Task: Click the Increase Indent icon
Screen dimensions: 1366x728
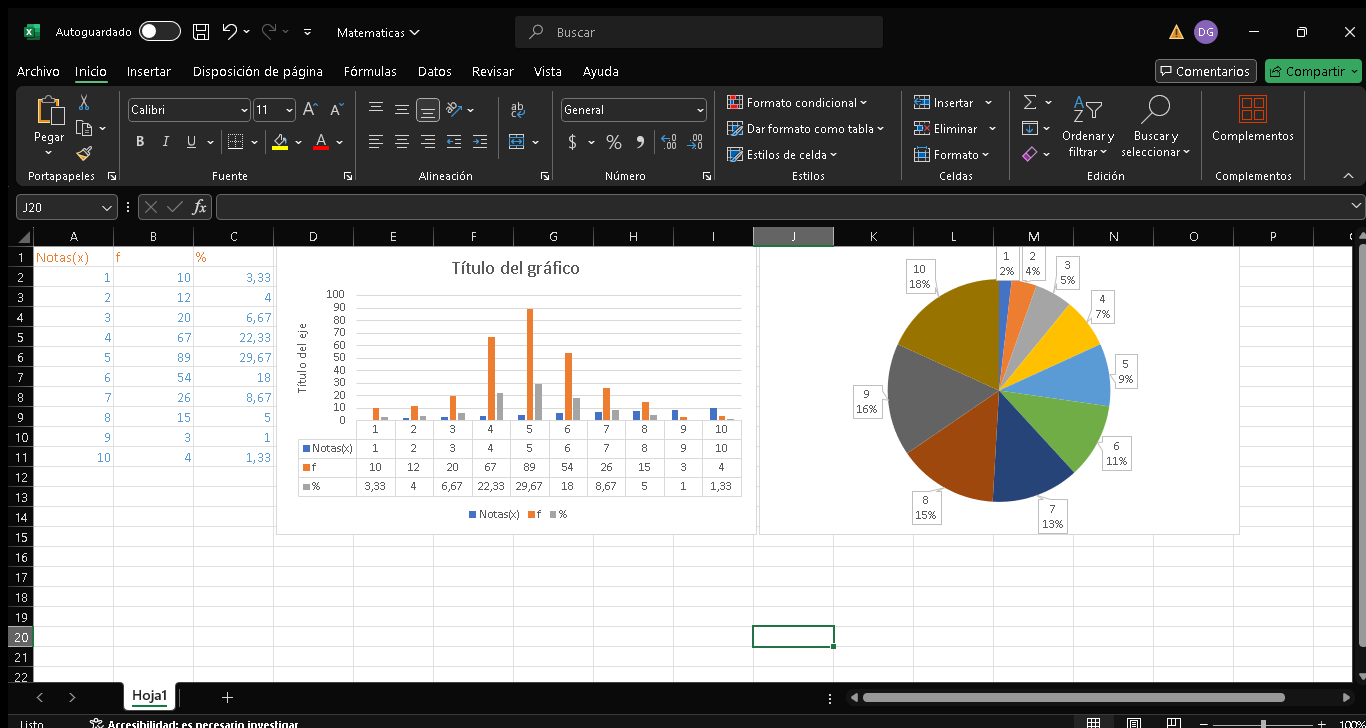Action: 479,142
